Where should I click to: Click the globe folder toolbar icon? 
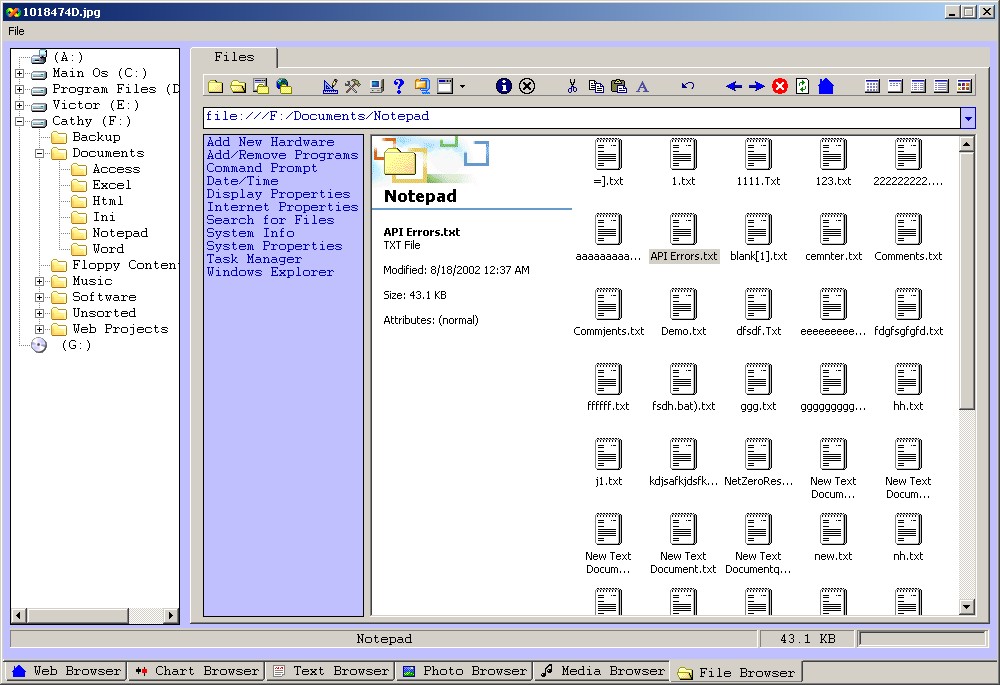coord(284,86)
